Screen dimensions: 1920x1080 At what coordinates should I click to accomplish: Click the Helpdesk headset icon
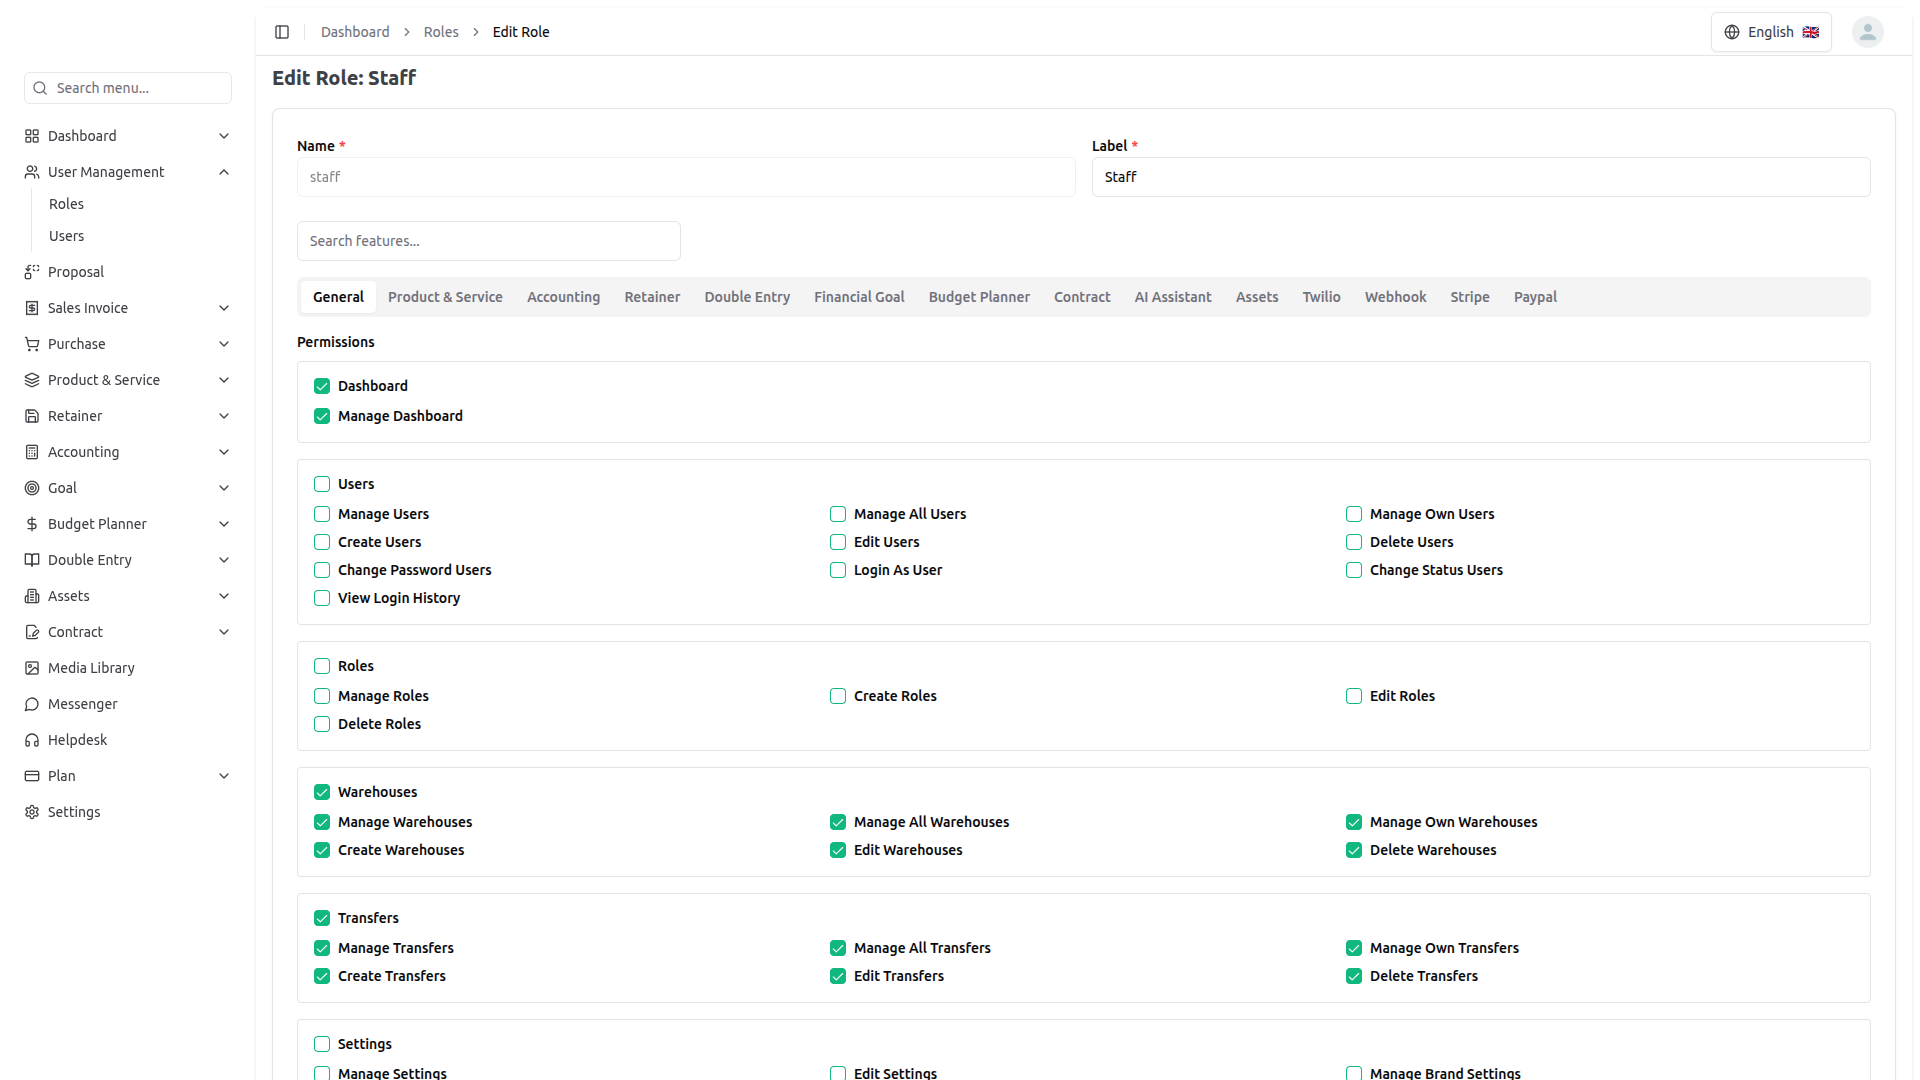(x=32, y=740)
